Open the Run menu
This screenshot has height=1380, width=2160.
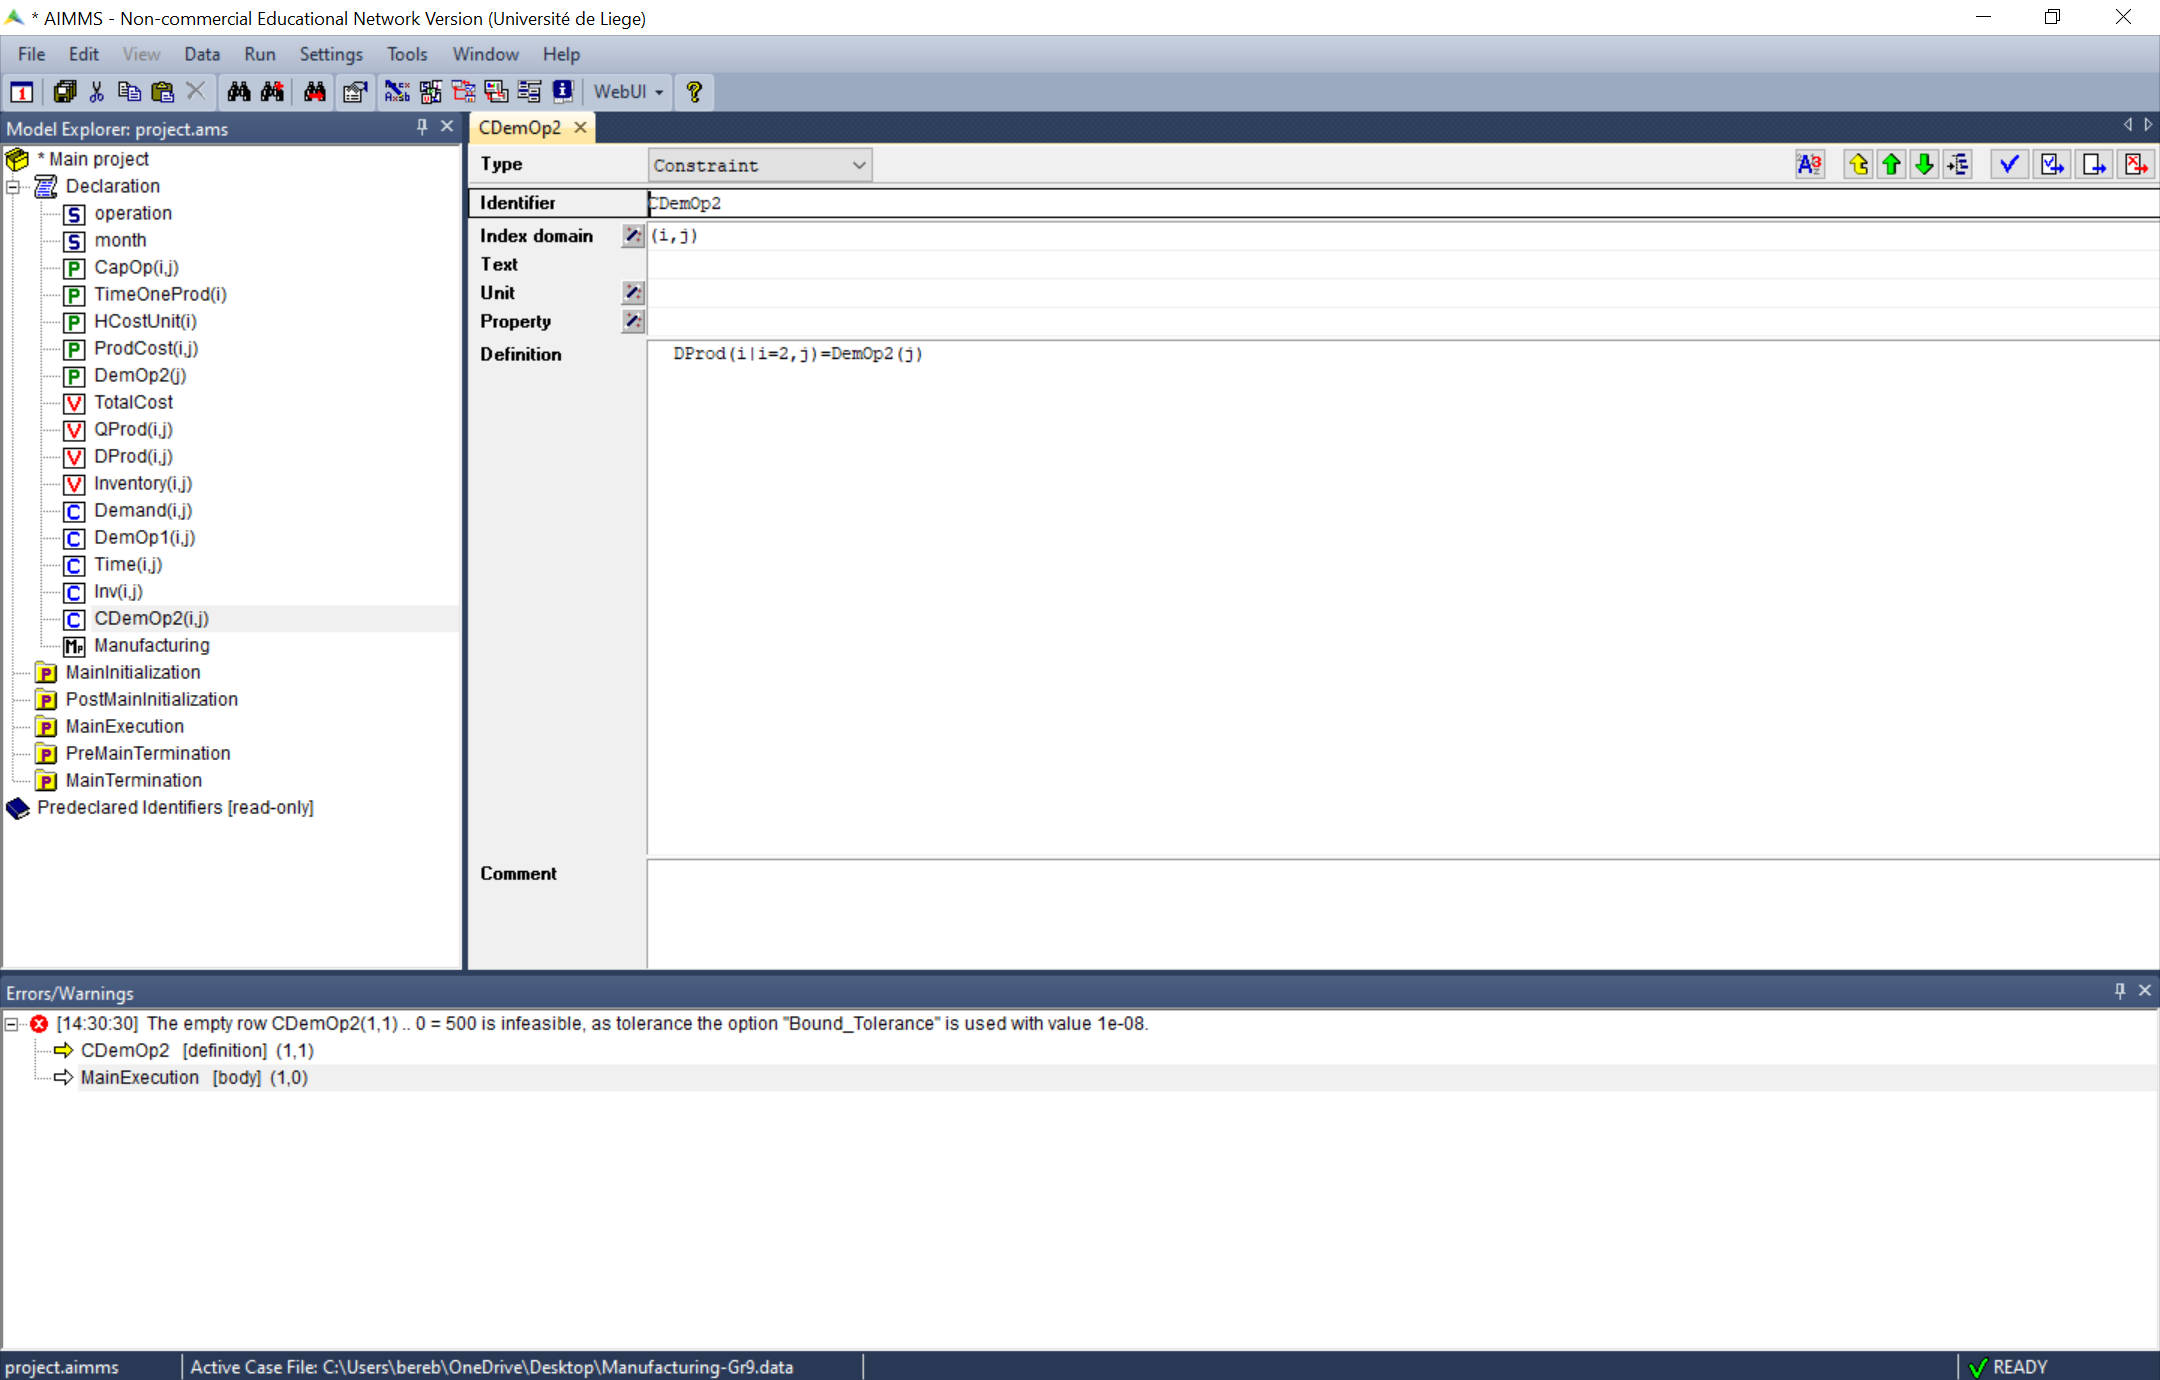coord(259,54)
